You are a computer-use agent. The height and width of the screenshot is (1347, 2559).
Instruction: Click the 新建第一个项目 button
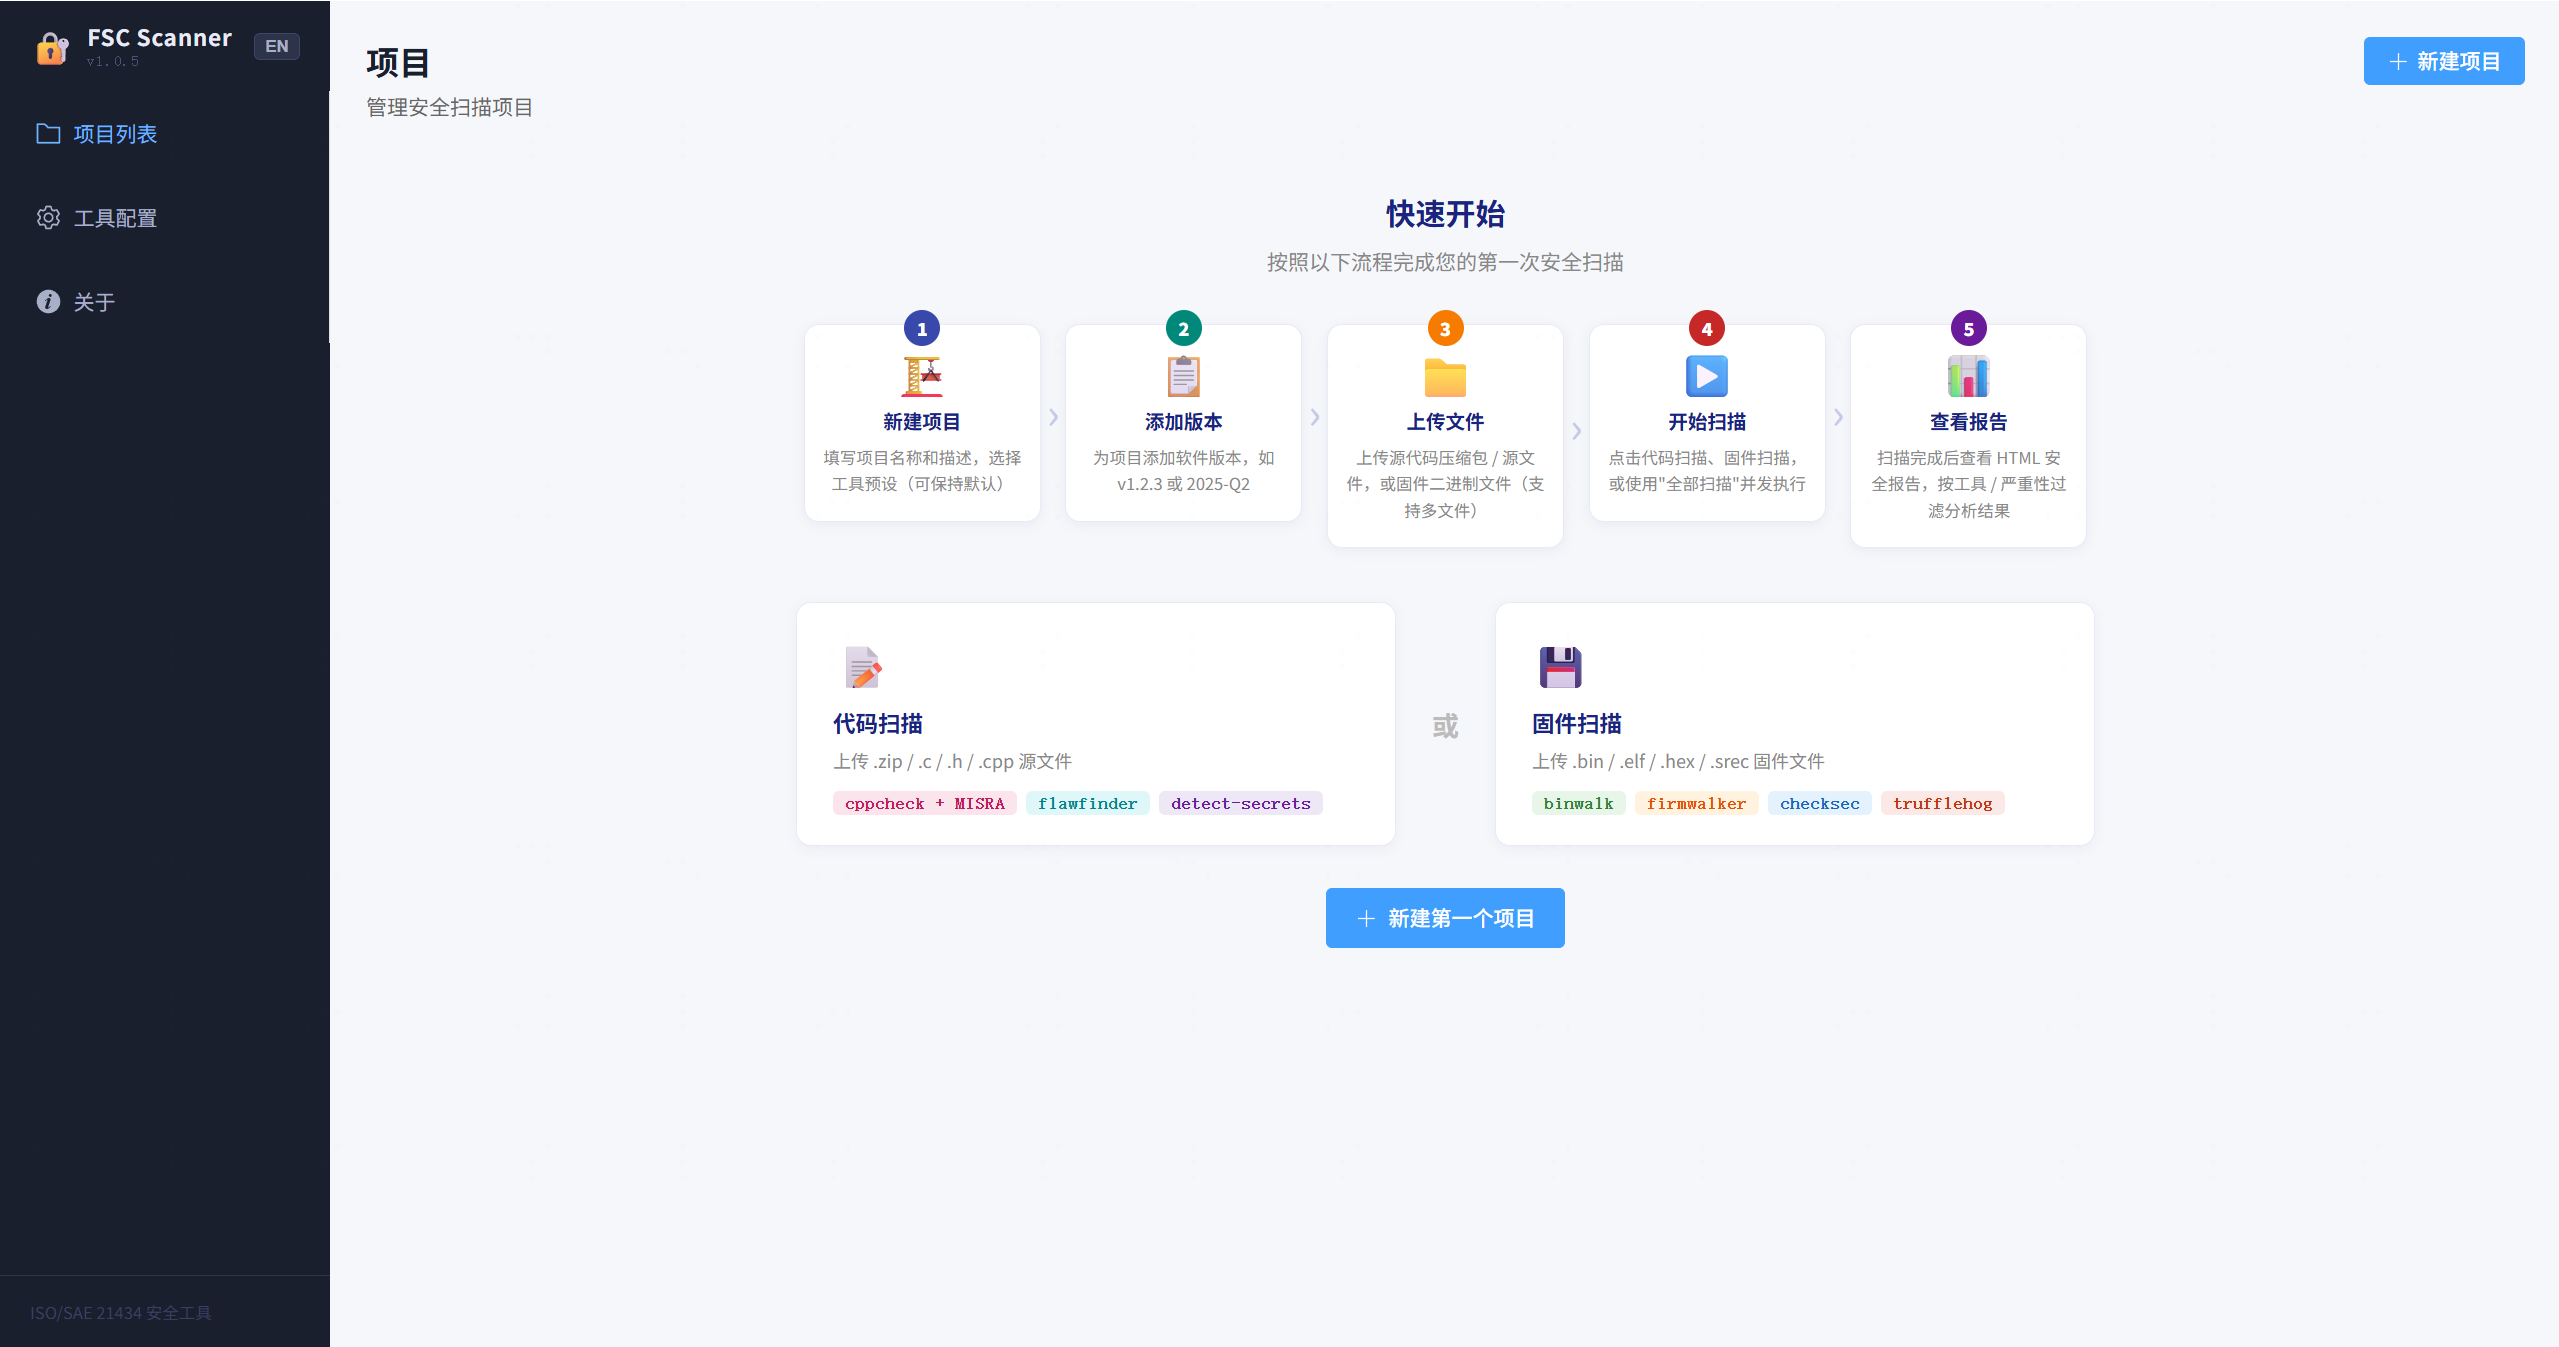point(1445,918)
